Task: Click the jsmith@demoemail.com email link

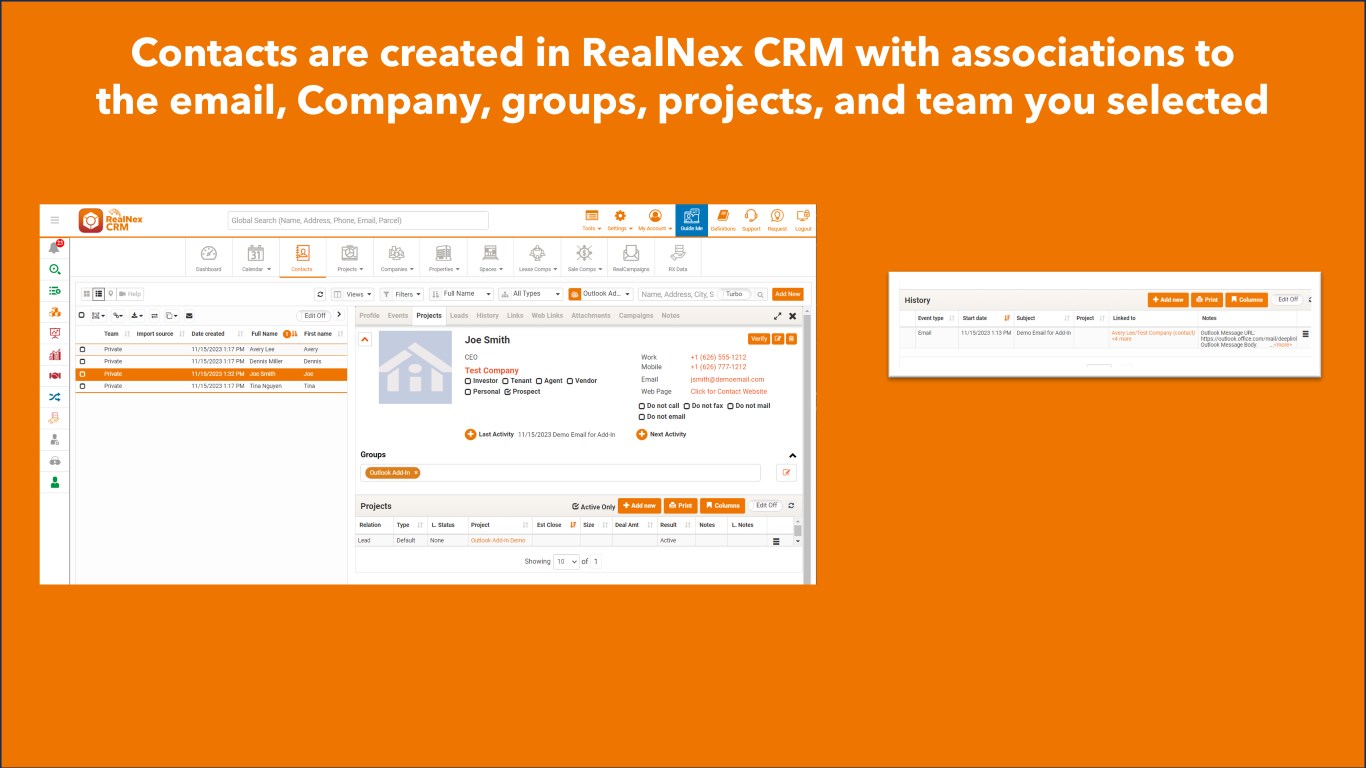Action: click(727, 380)
